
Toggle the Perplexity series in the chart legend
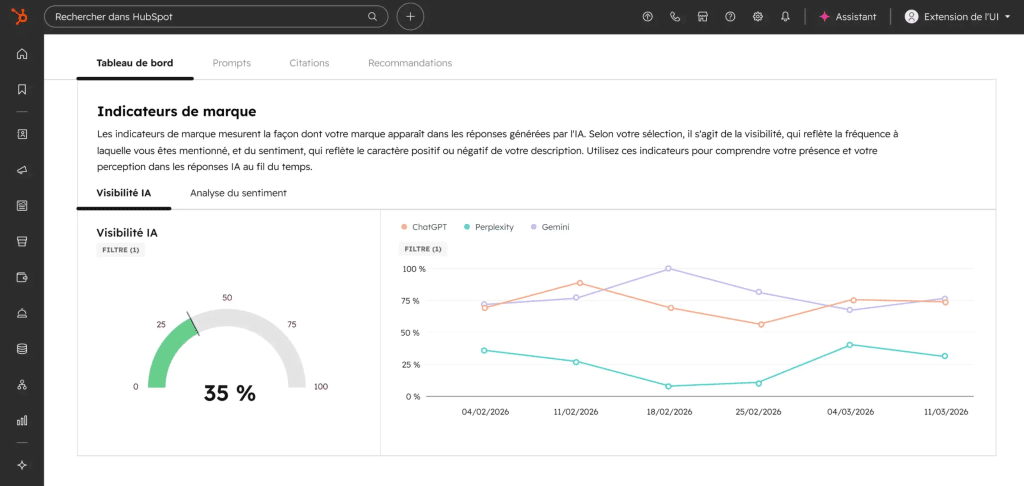488,227
